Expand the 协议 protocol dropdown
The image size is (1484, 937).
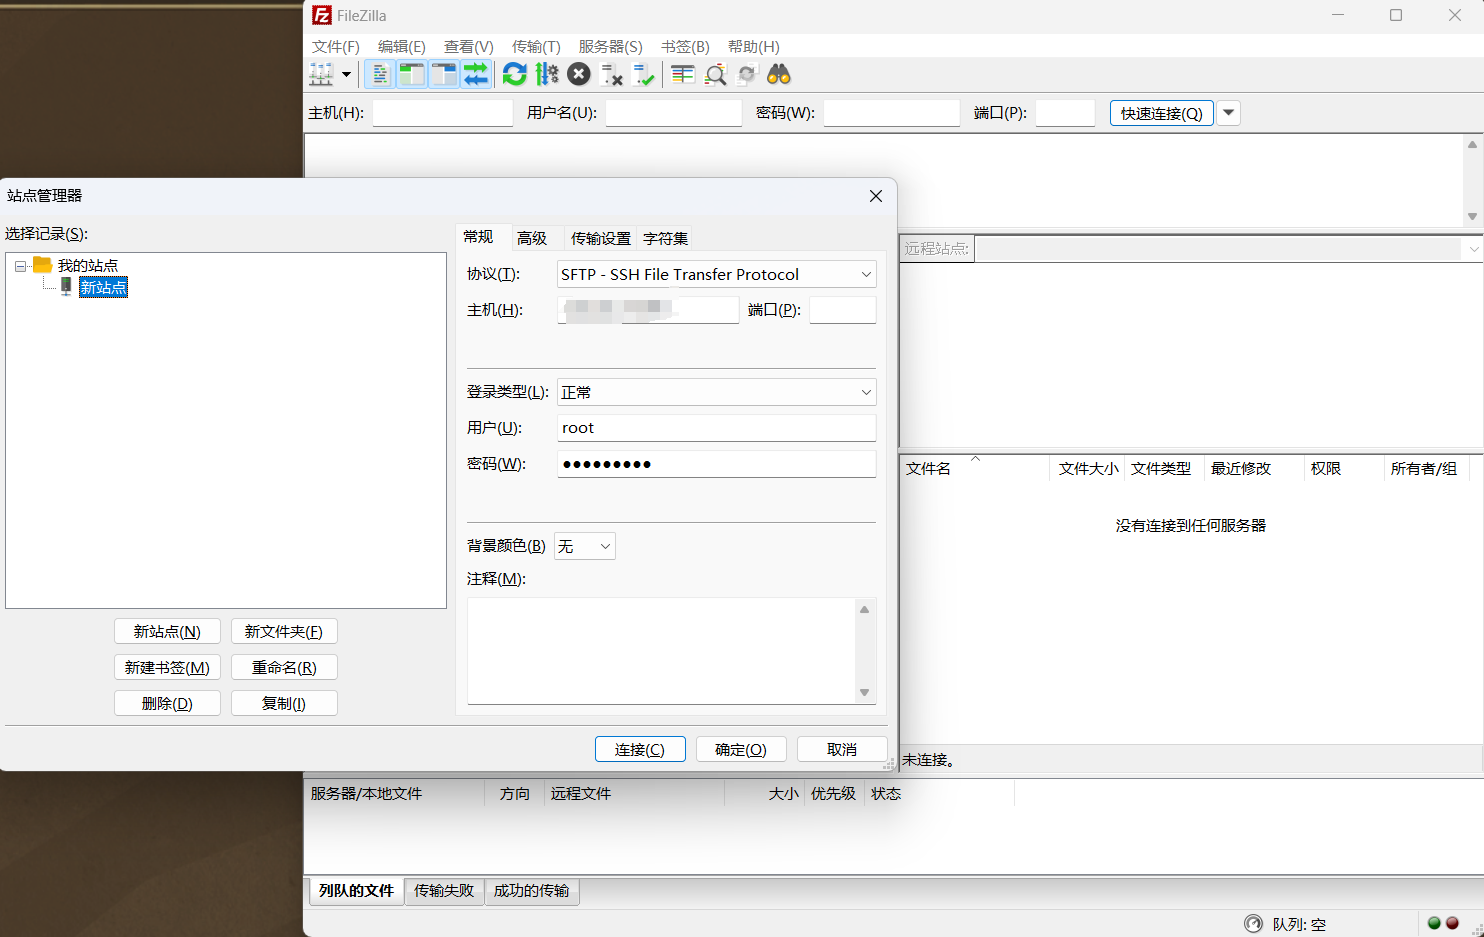pyautogui.click(x=716, y=274)
